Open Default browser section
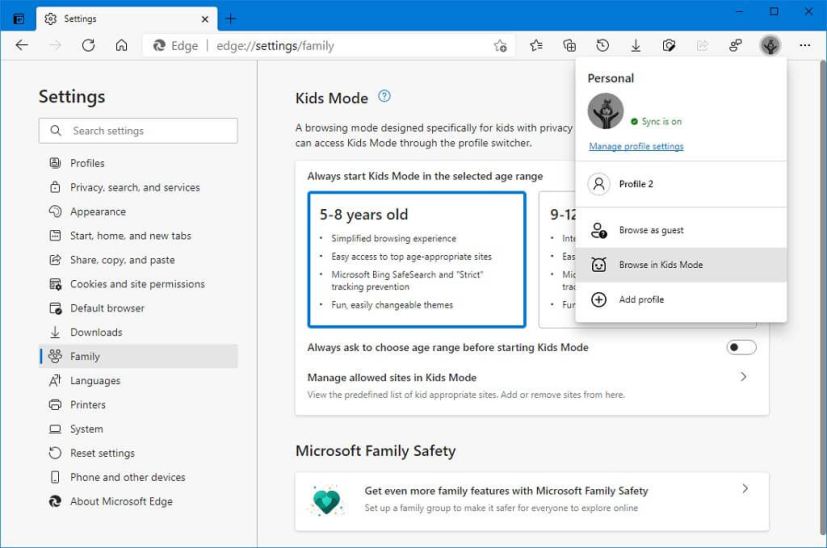The height and width of the screenshot is (548, 827). point(138,308)
